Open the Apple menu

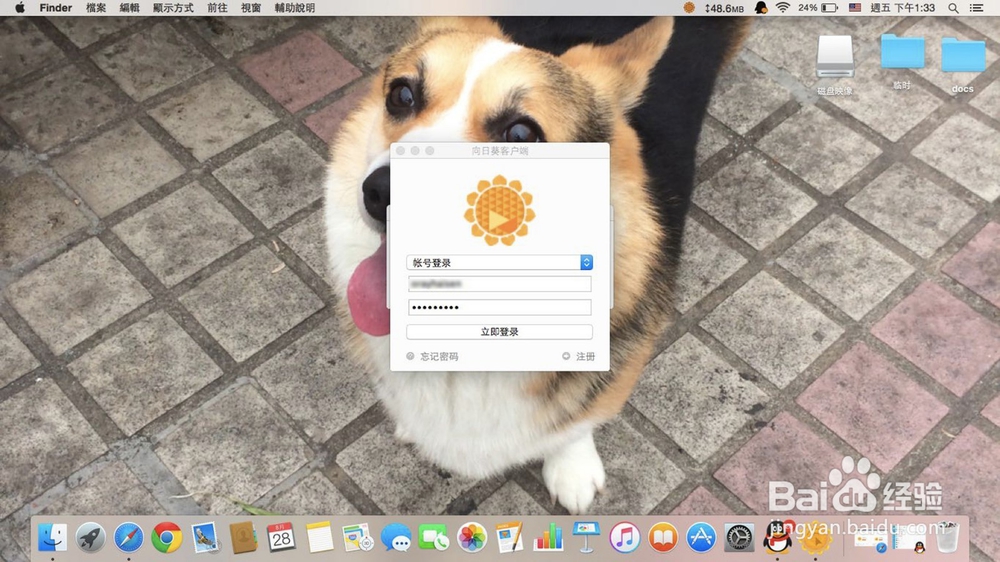(20, 8)
